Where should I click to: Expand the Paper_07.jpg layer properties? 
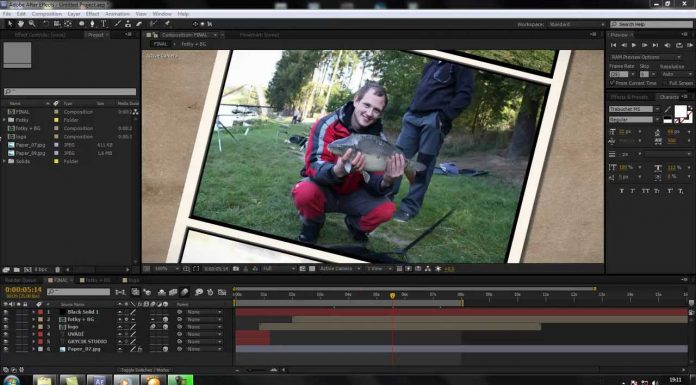pyautogui.click(x=33, y=349)
